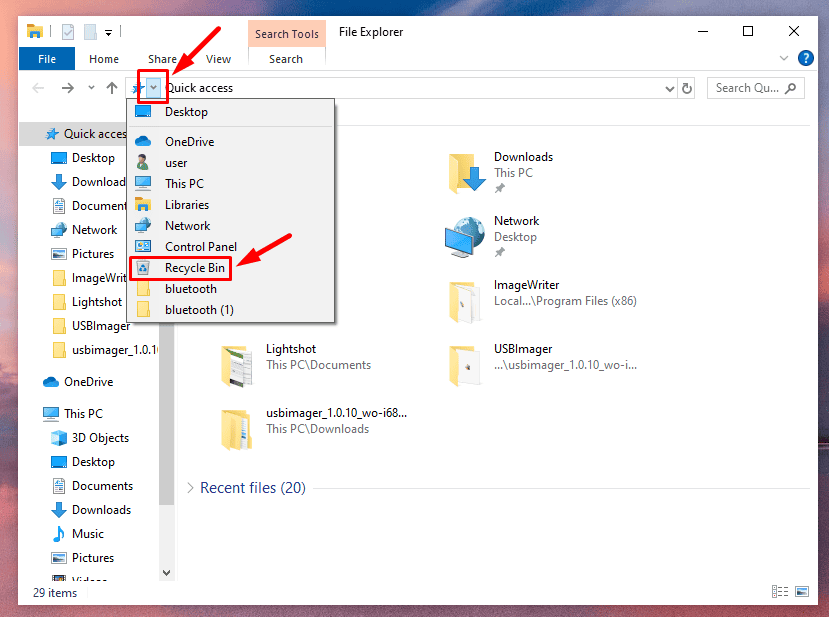This screenshot has height=617, width=829.
Task: Click the Refresh button beside address bar
Action: pos(687,88)
